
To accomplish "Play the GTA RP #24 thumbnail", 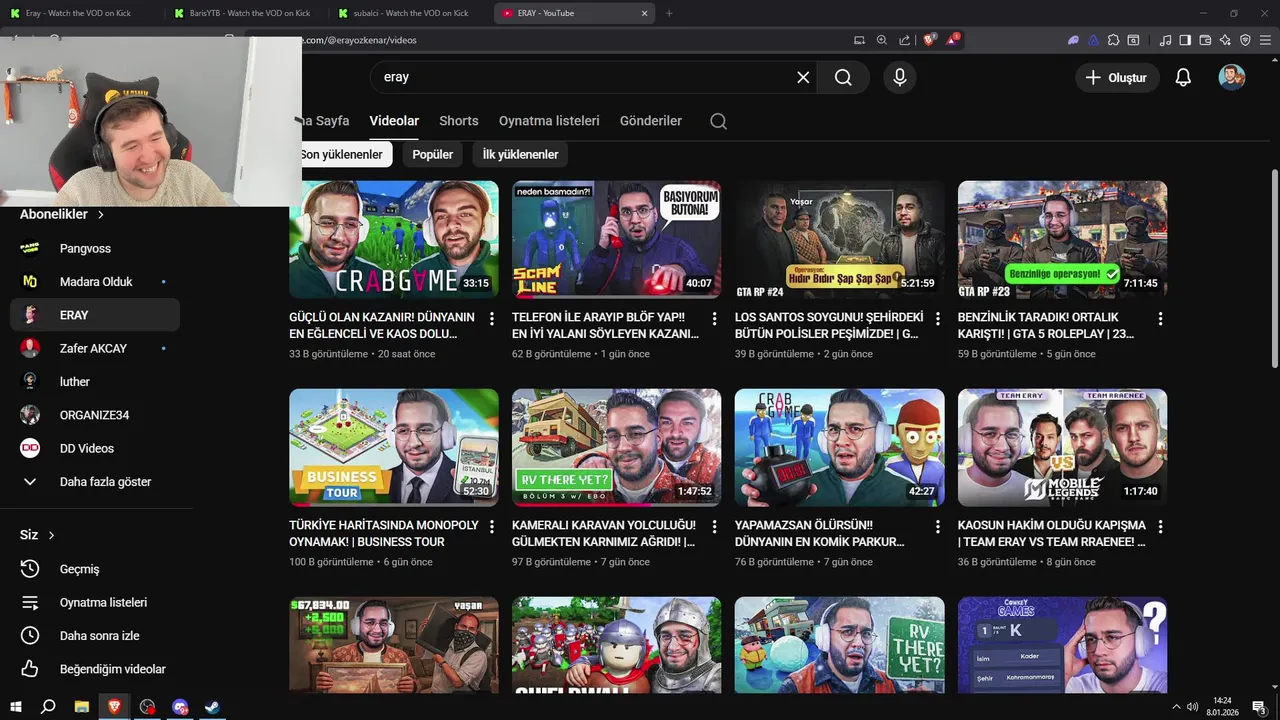I will click(839, 239).
